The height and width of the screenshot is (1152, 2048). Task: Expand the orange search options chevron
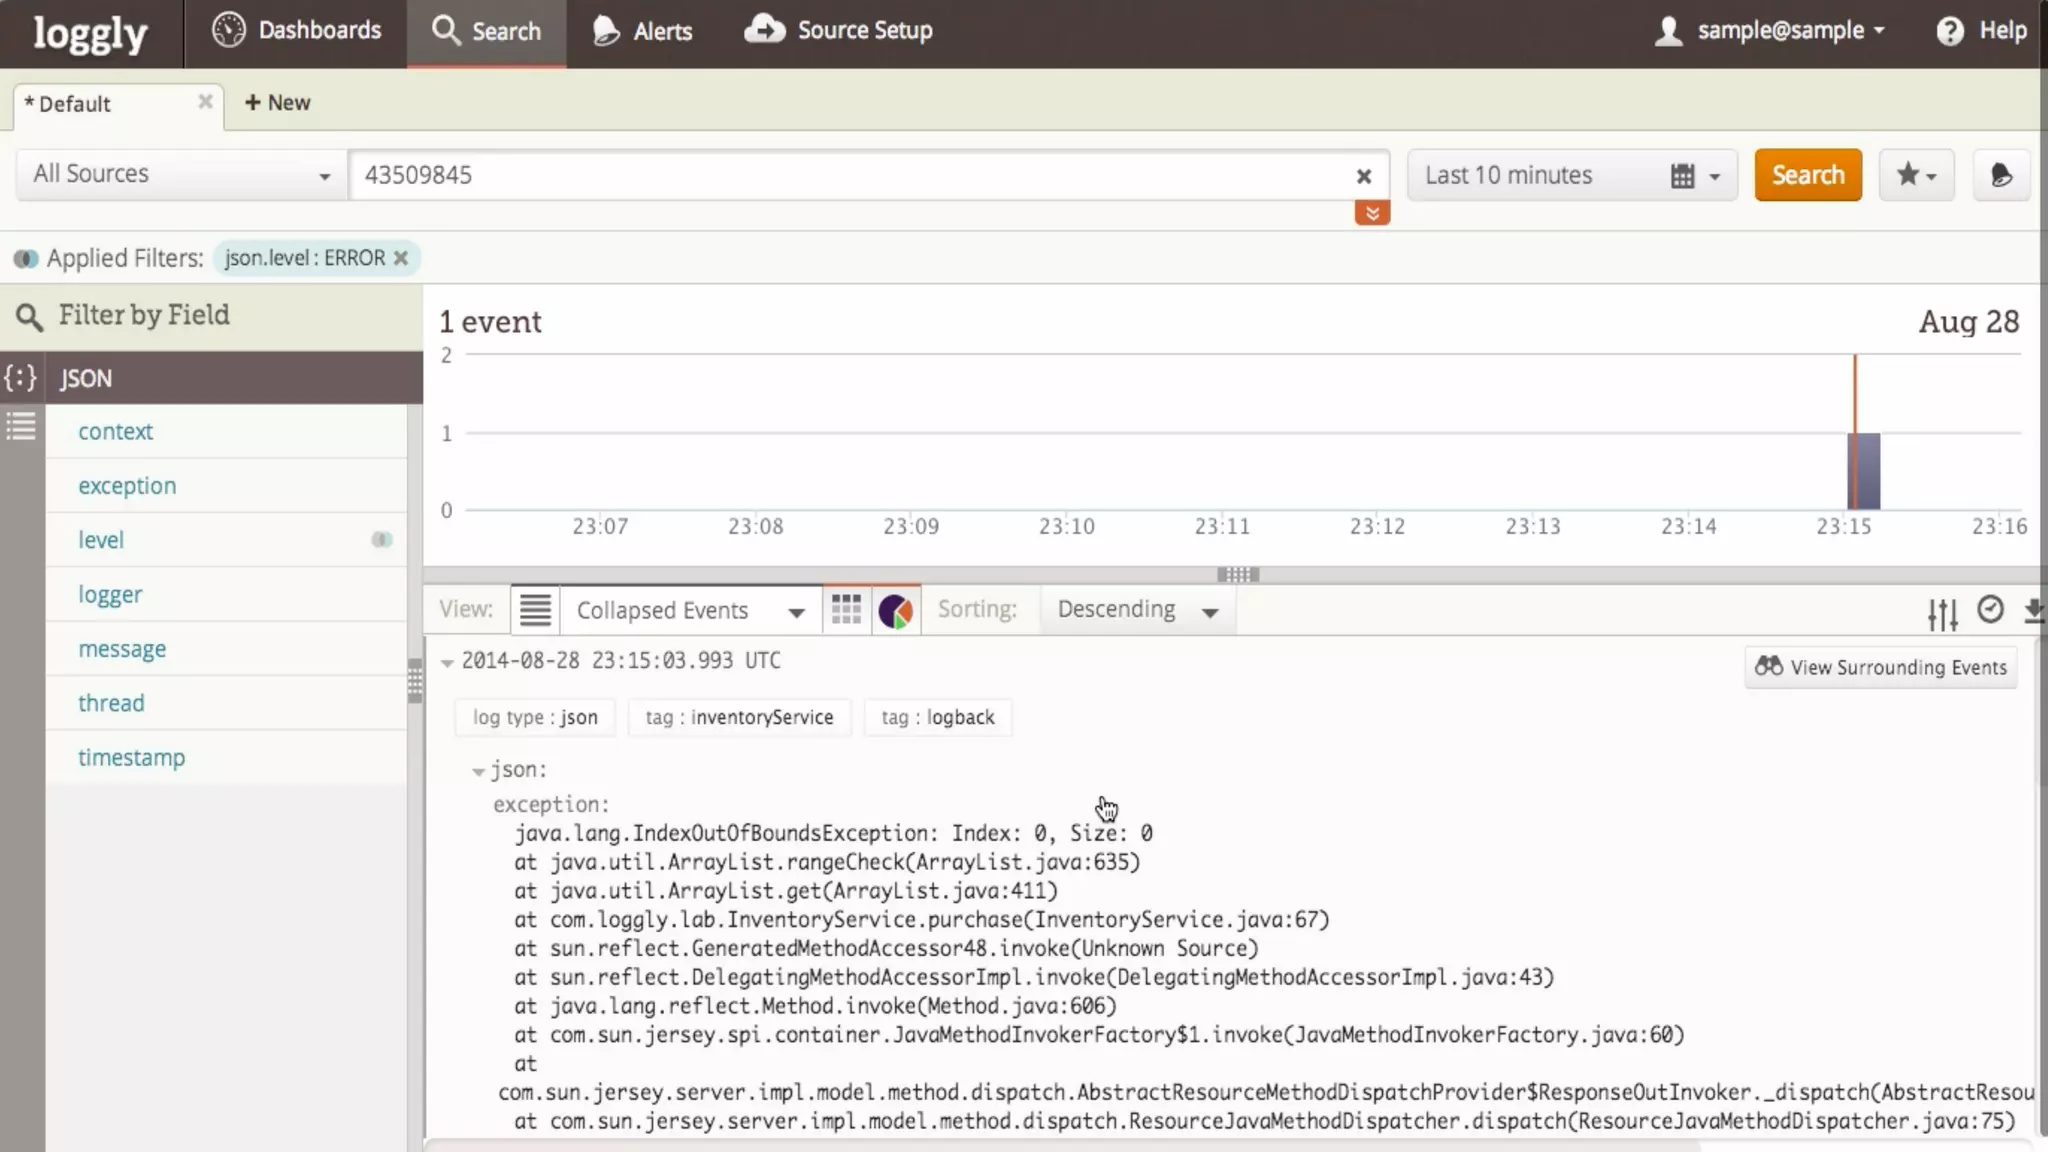click(1372, 213)
